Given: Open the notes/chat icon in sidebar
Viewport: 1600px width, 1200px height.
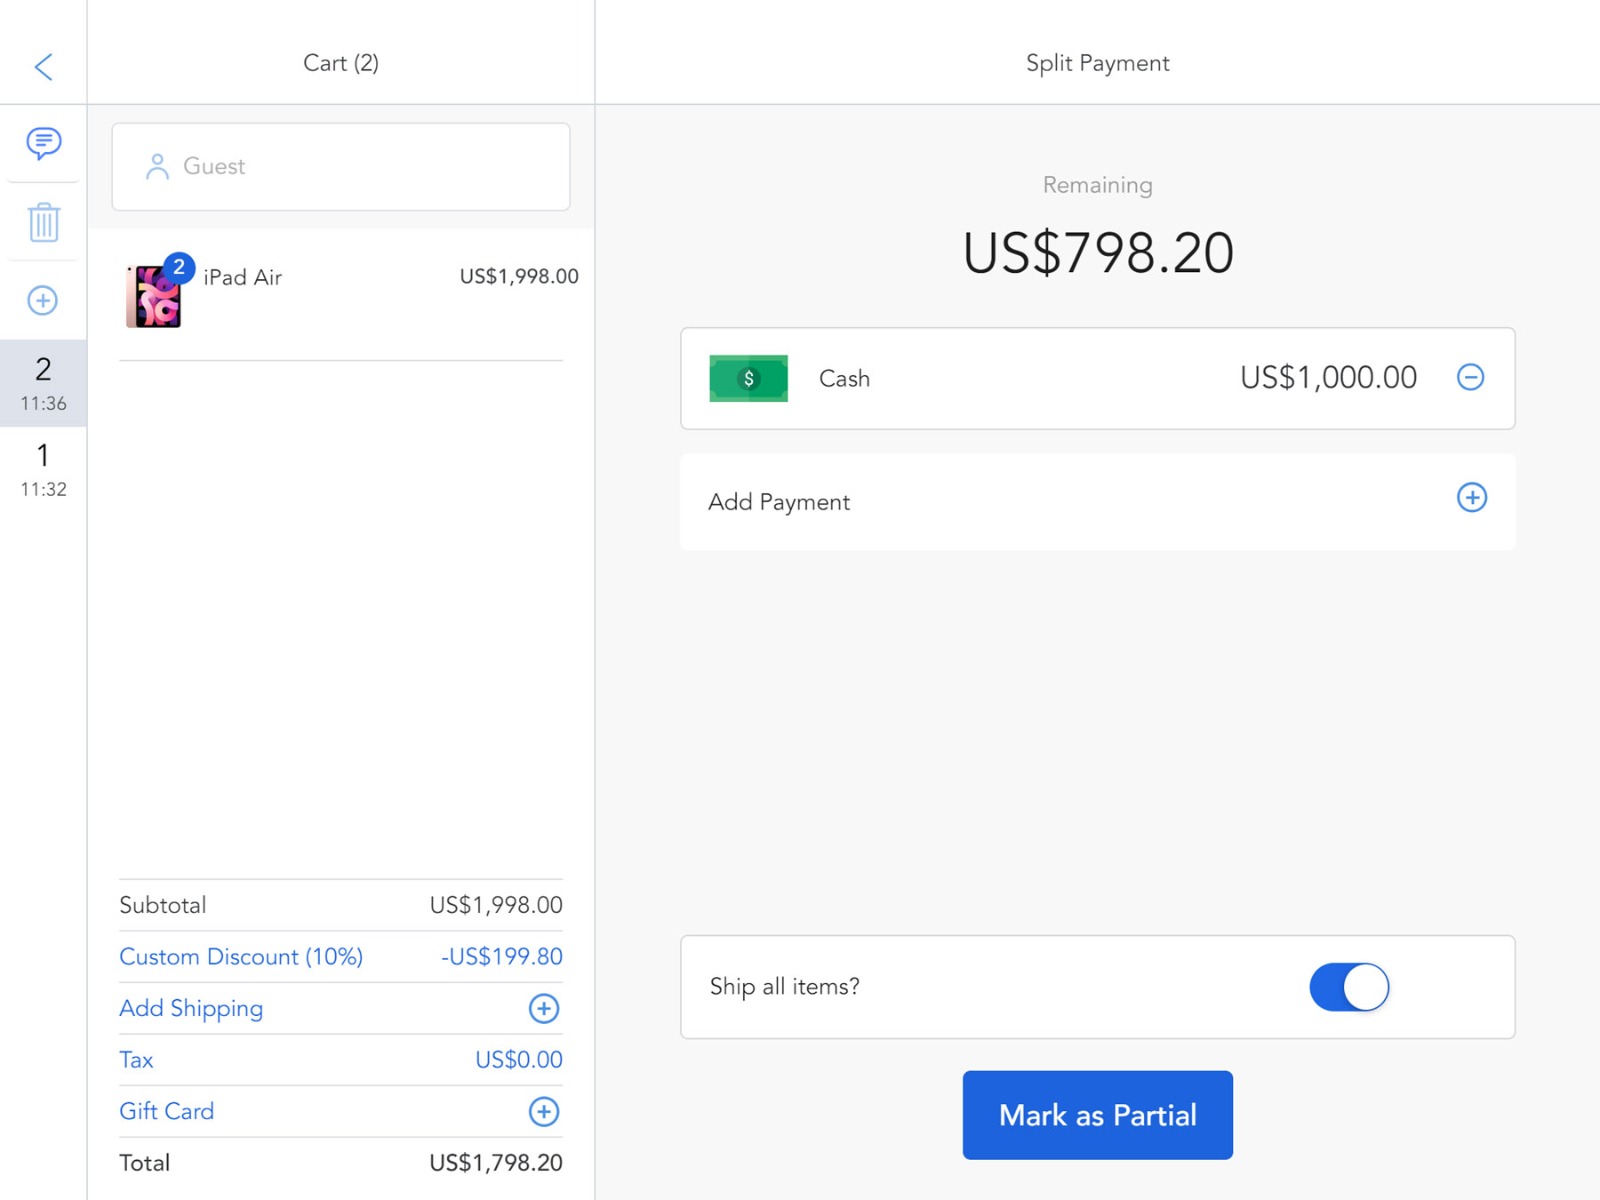Looking at the screenshot, I should point(42,145).
